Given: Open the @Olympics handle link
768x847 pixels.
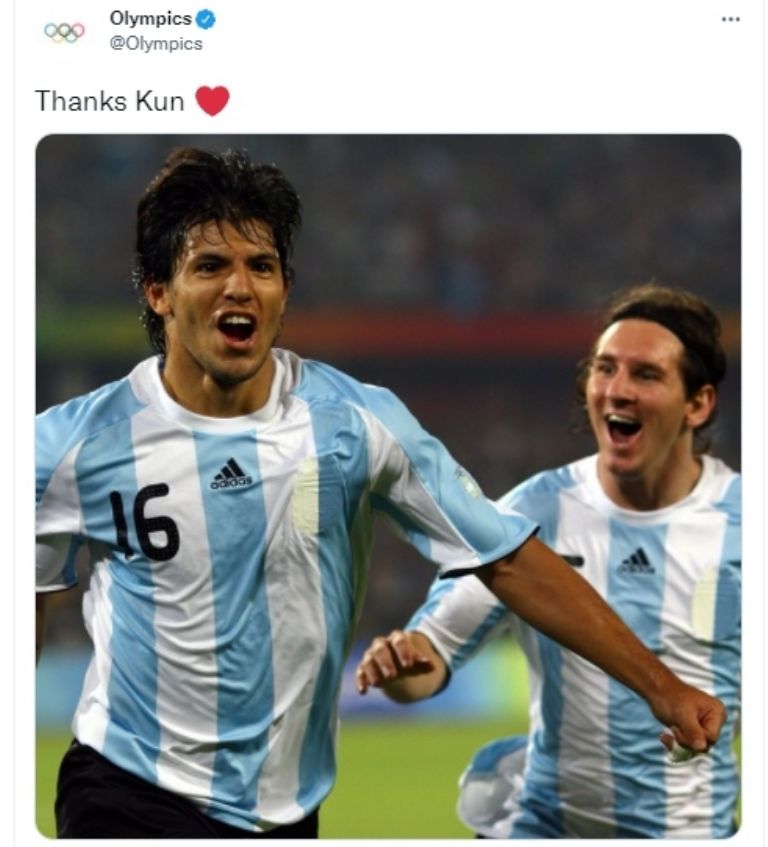Looking at the screenshot, I should [x=156, y=43].
